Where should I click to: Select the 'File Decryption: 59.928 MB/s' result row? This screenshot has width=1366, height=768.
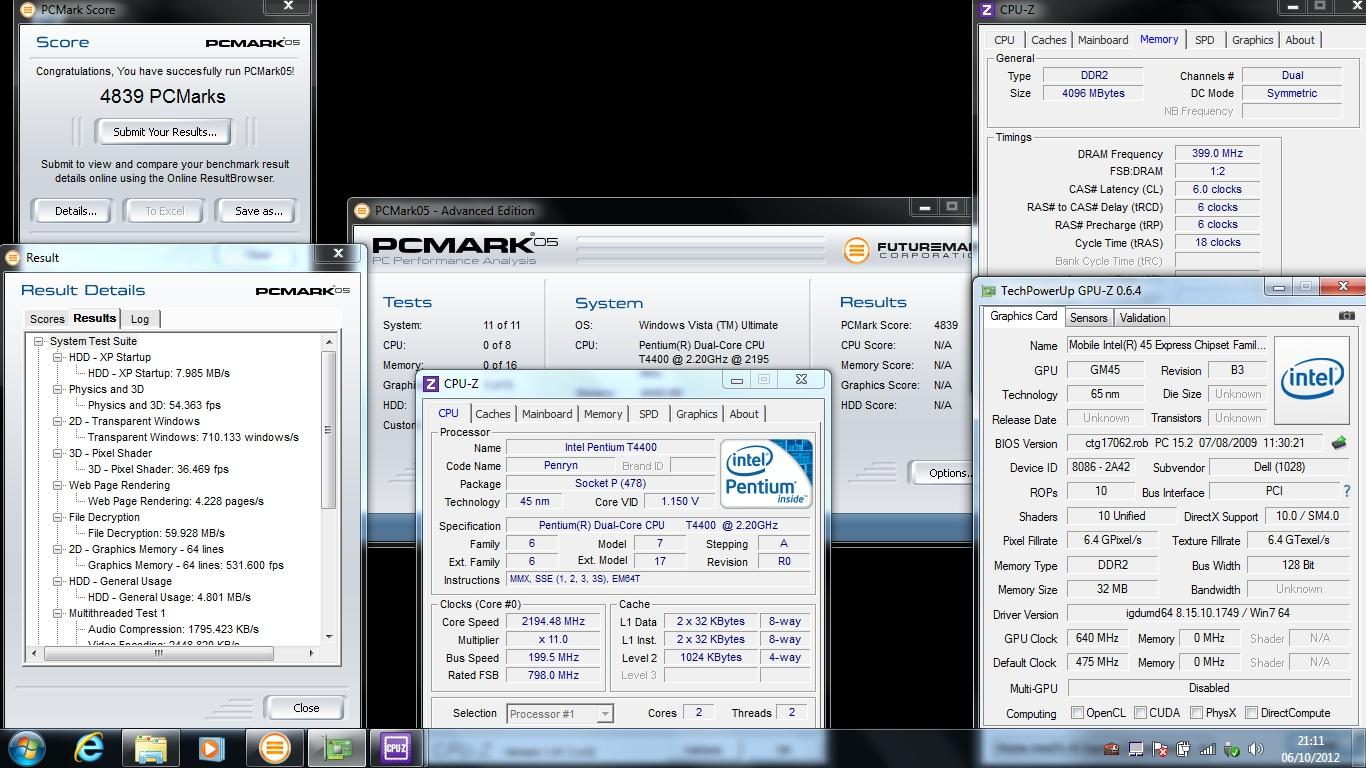[156, 533]
